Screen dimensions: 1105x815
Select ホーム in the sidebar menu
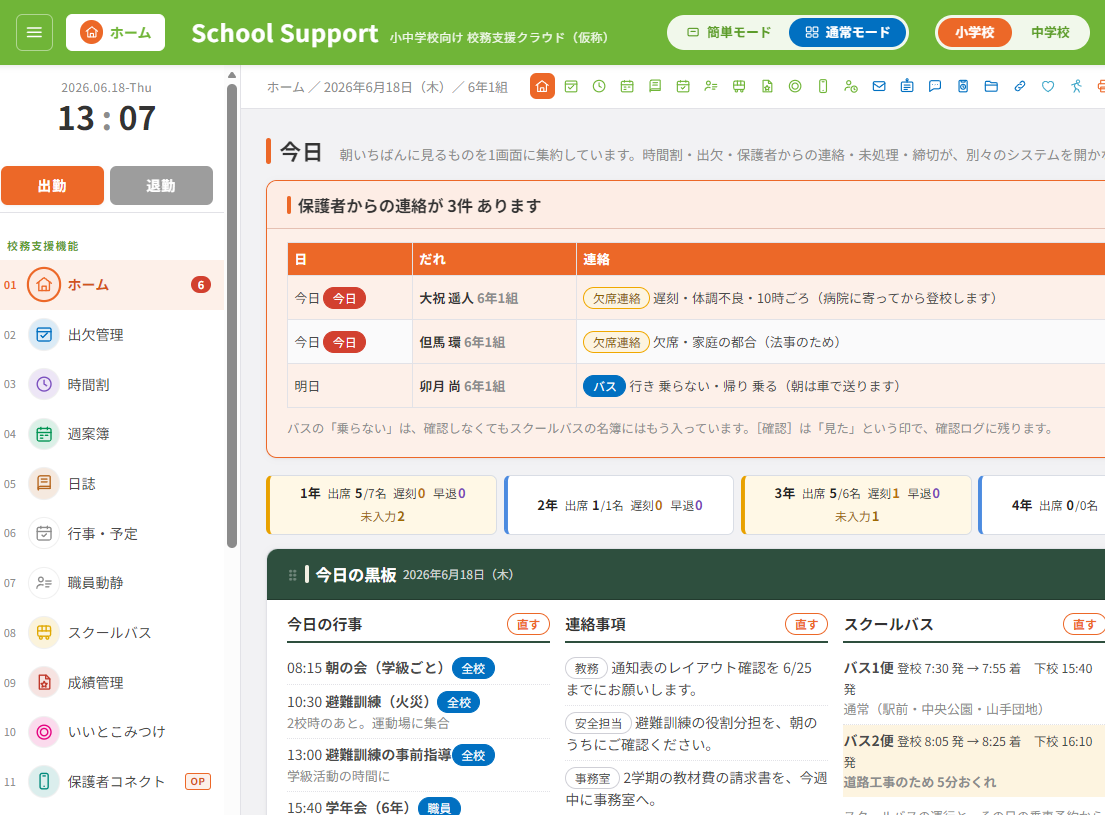pos(112,285)
